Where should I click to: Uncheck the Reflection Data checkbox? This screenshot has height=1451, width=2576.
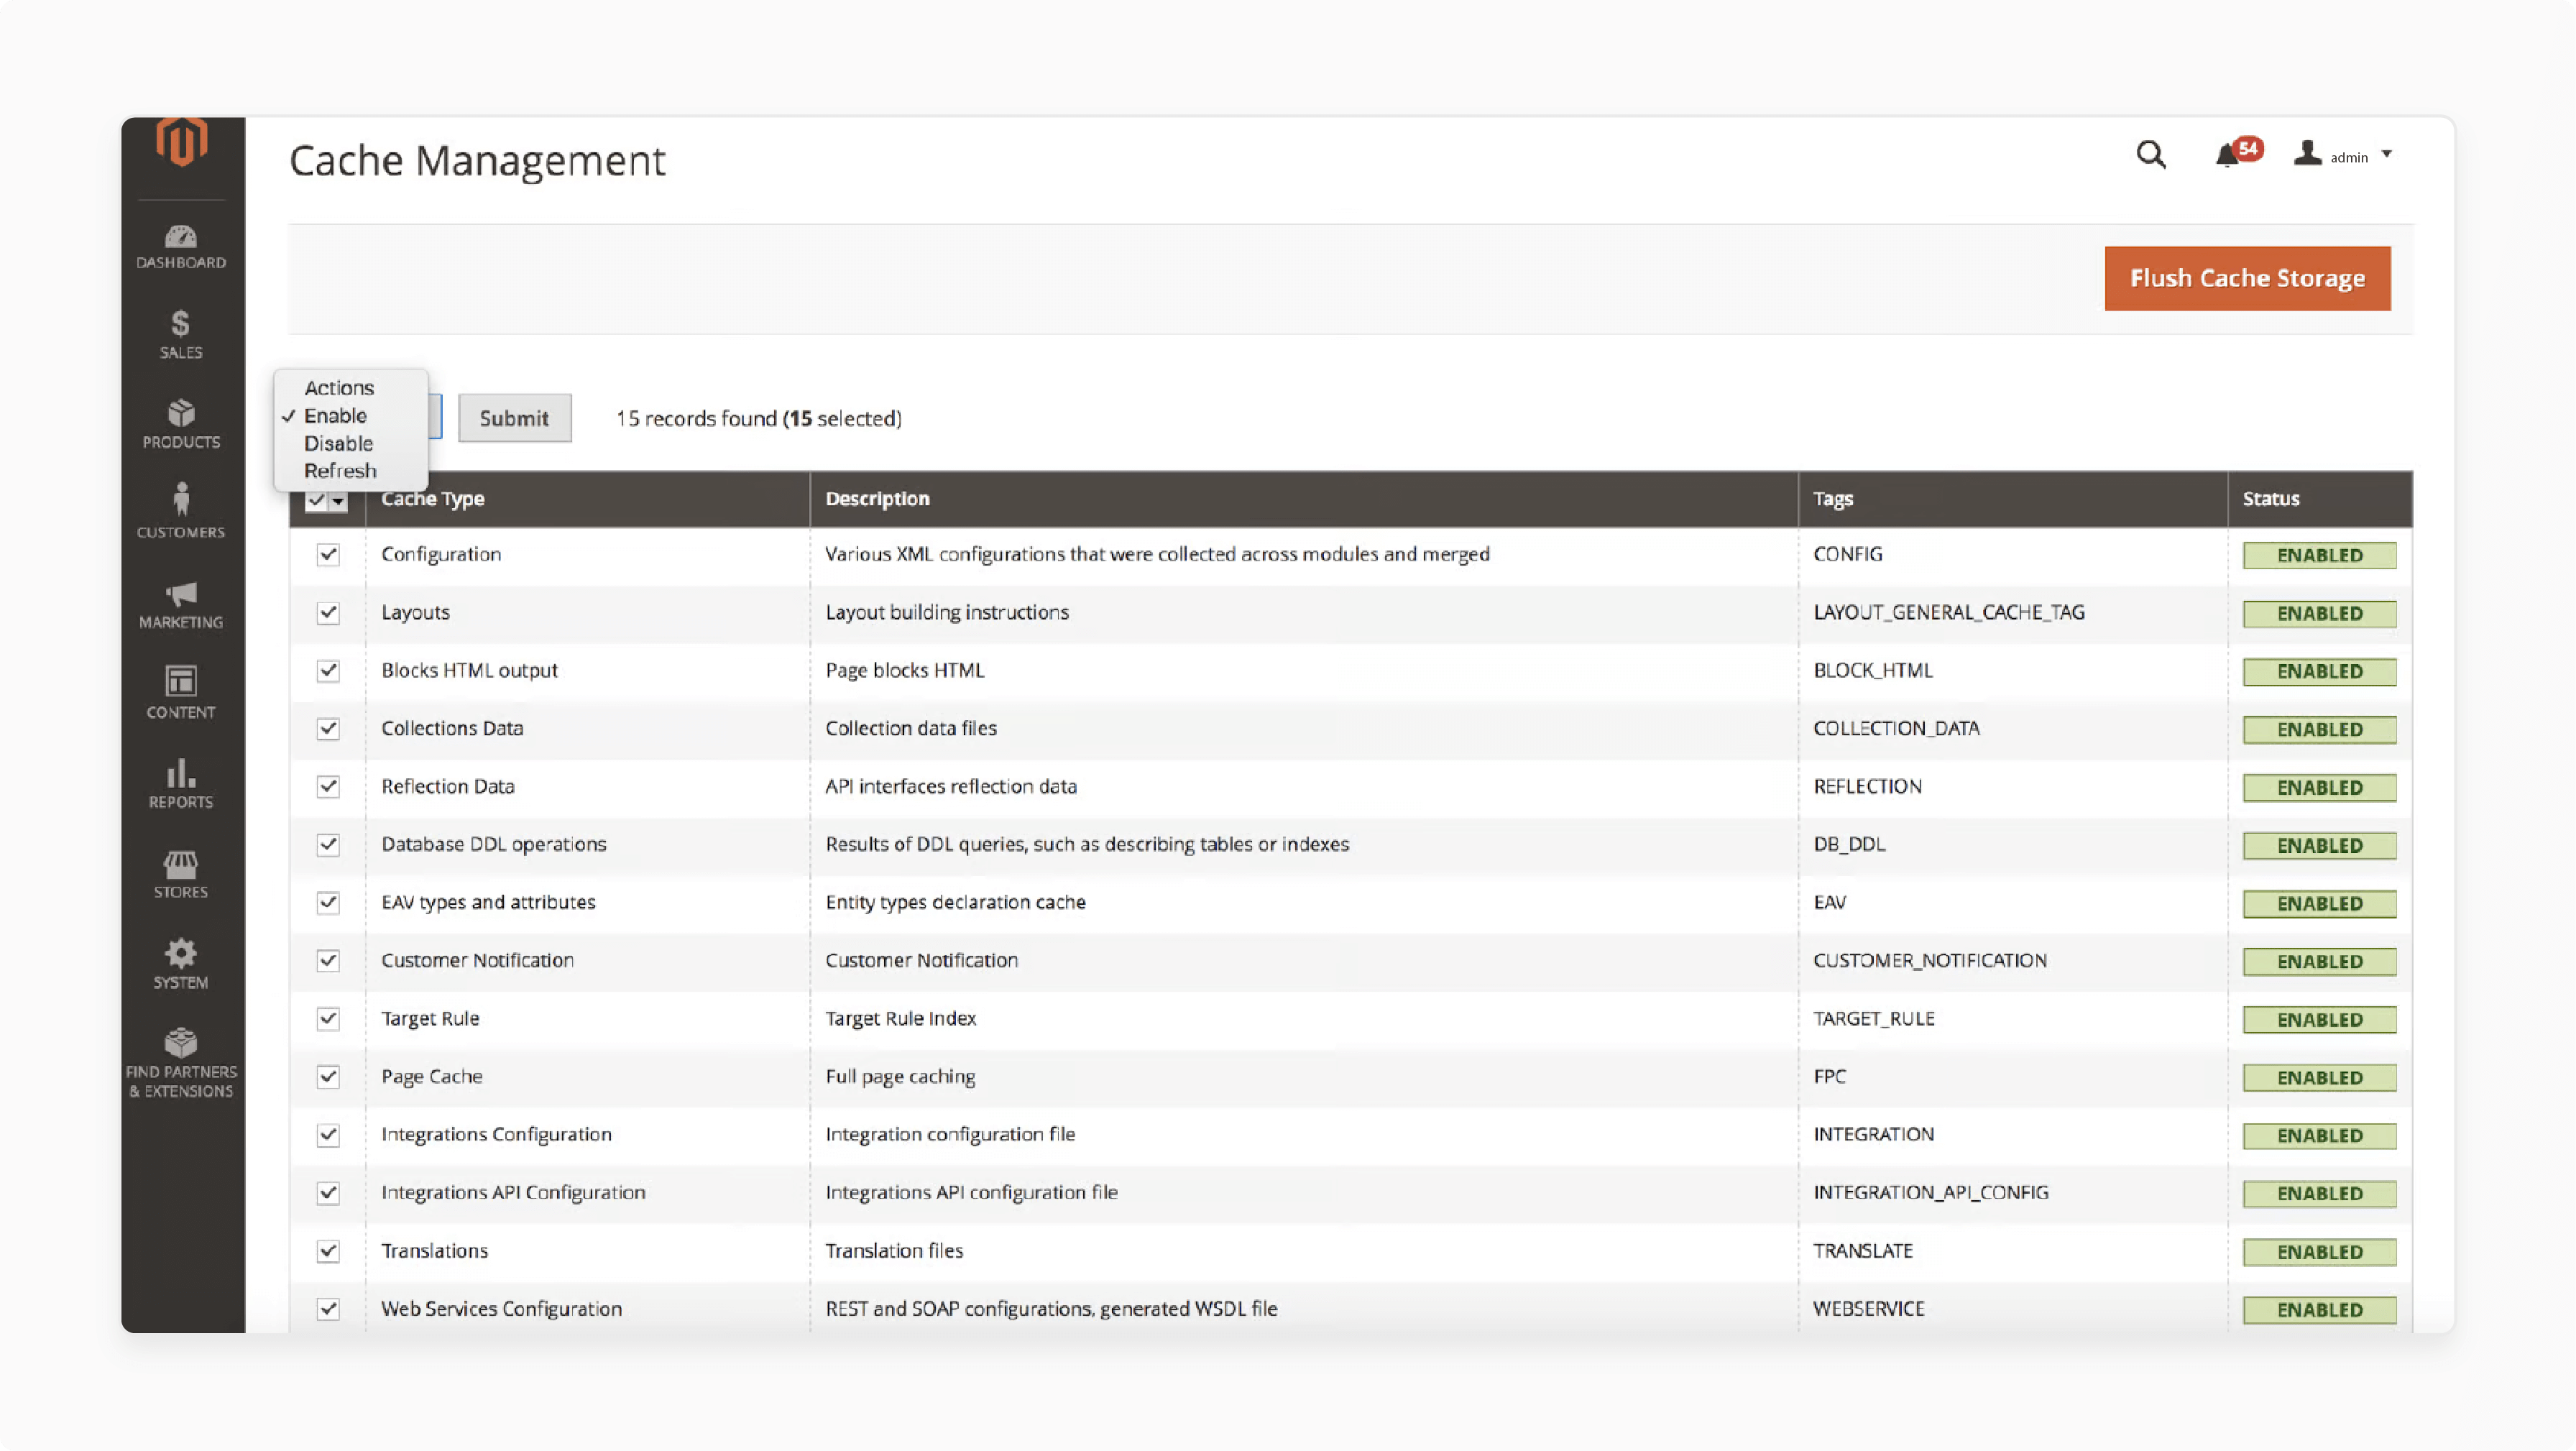tap(328, 787)
